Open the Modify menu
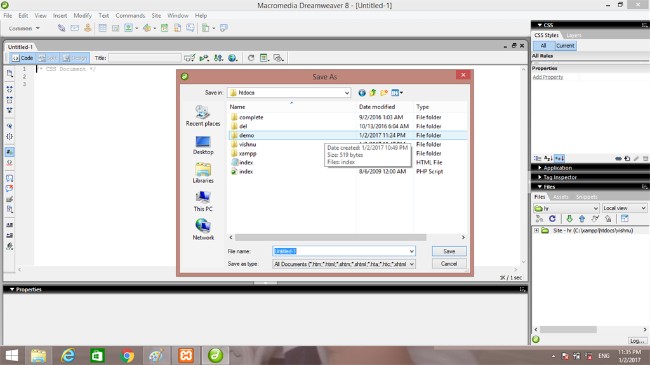The height and width of the screenshot is (365, 650). [x=82, y=15]
